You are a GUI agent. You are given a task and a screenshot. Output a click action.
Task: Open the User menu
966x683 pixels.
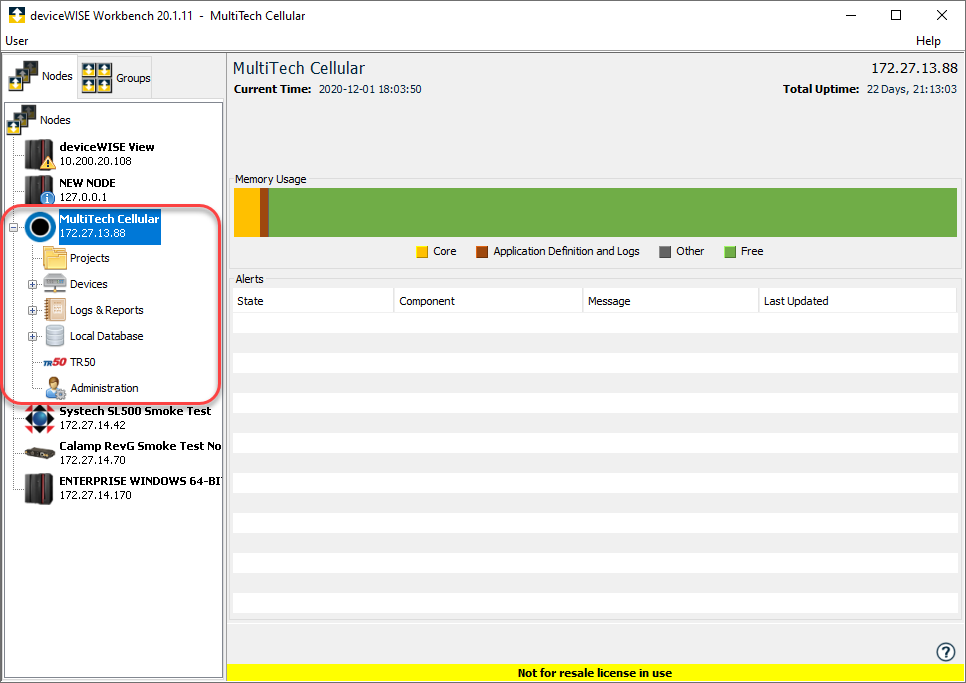[17, 41]
